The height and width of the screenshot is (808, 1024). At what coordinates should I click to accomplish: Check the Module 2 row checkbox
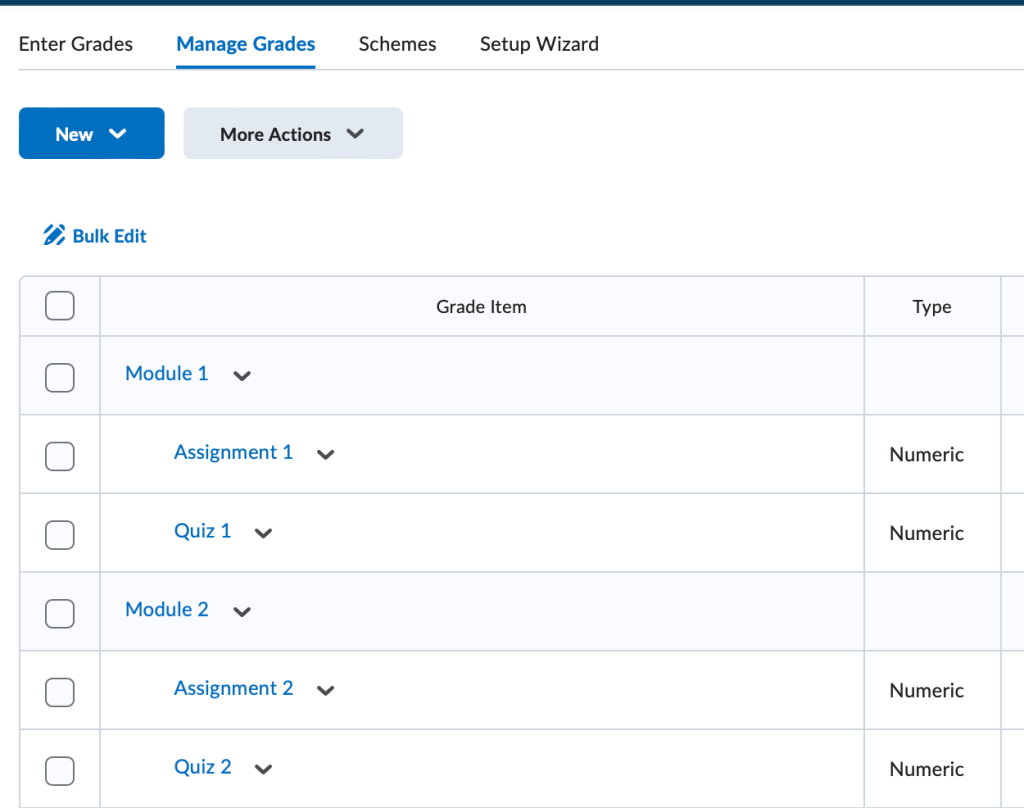59,611
